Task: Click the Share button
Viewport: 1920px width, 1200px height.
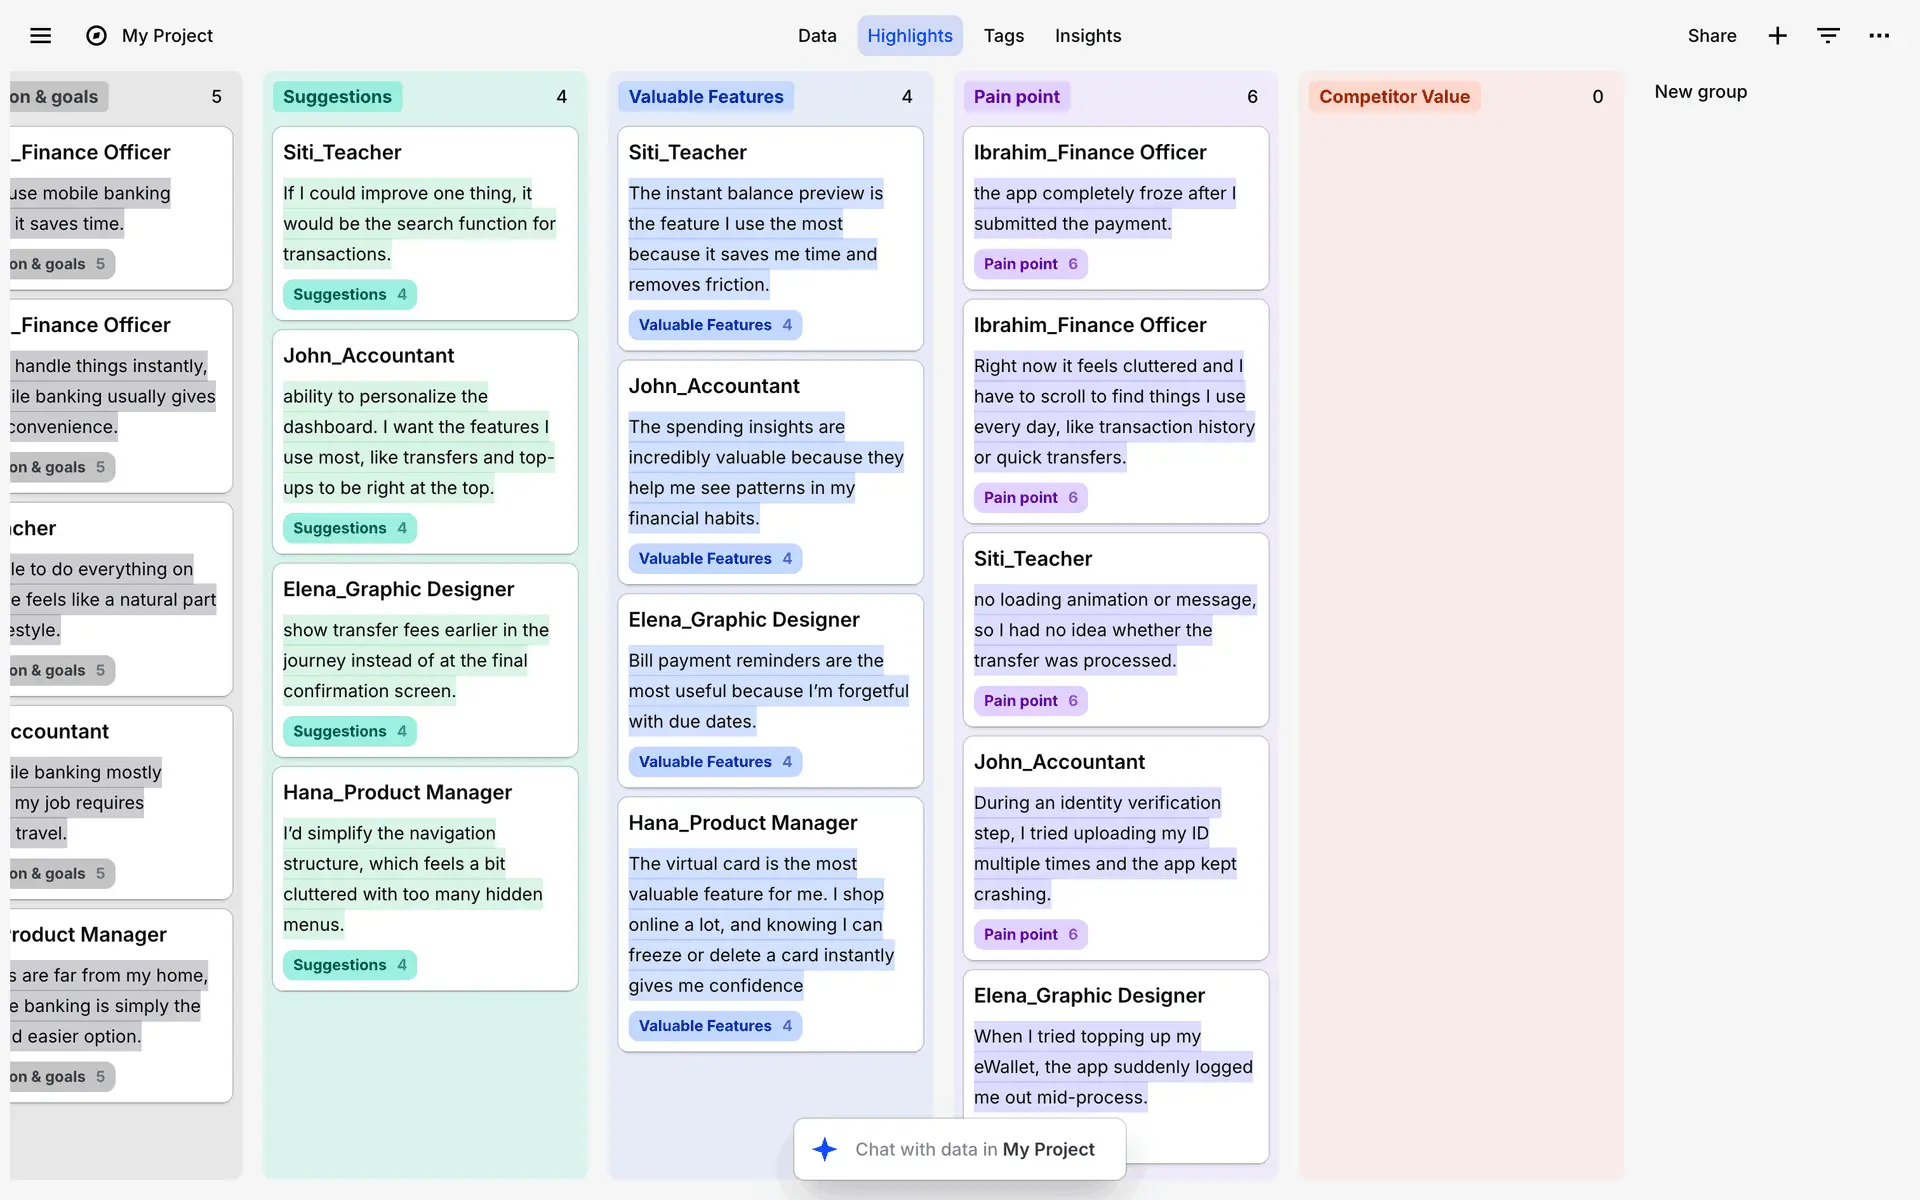Action: (x=1711, y=36)
